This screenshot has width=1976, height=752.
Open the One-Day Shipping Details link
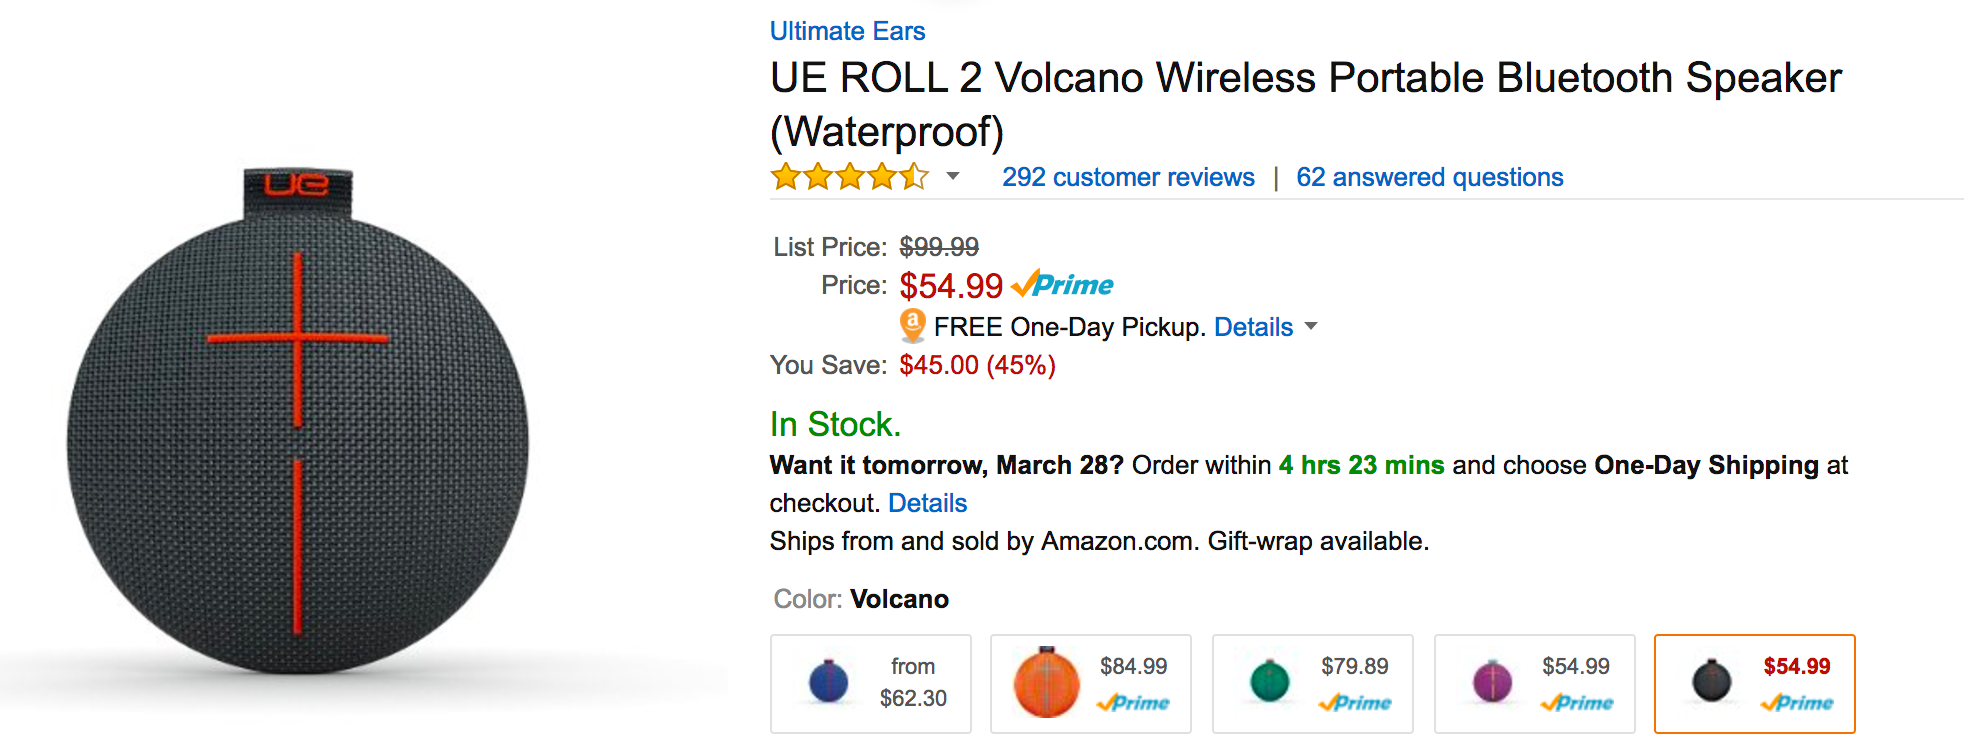coord(927,503)
